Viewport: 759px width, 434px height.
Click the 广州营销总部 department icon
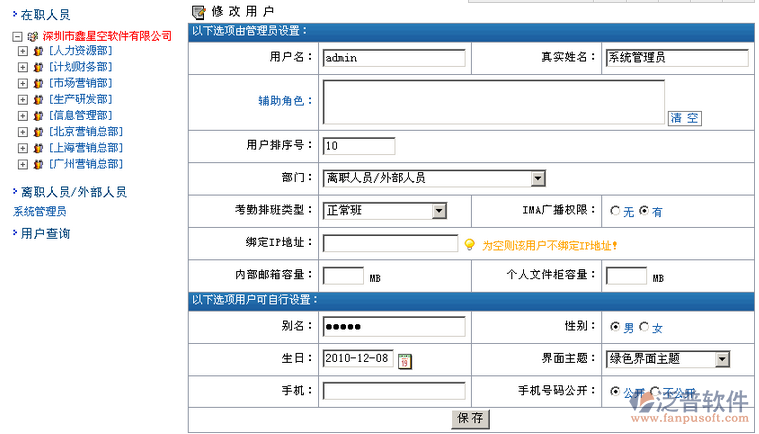pyautogui.click(x=38, y=165)
